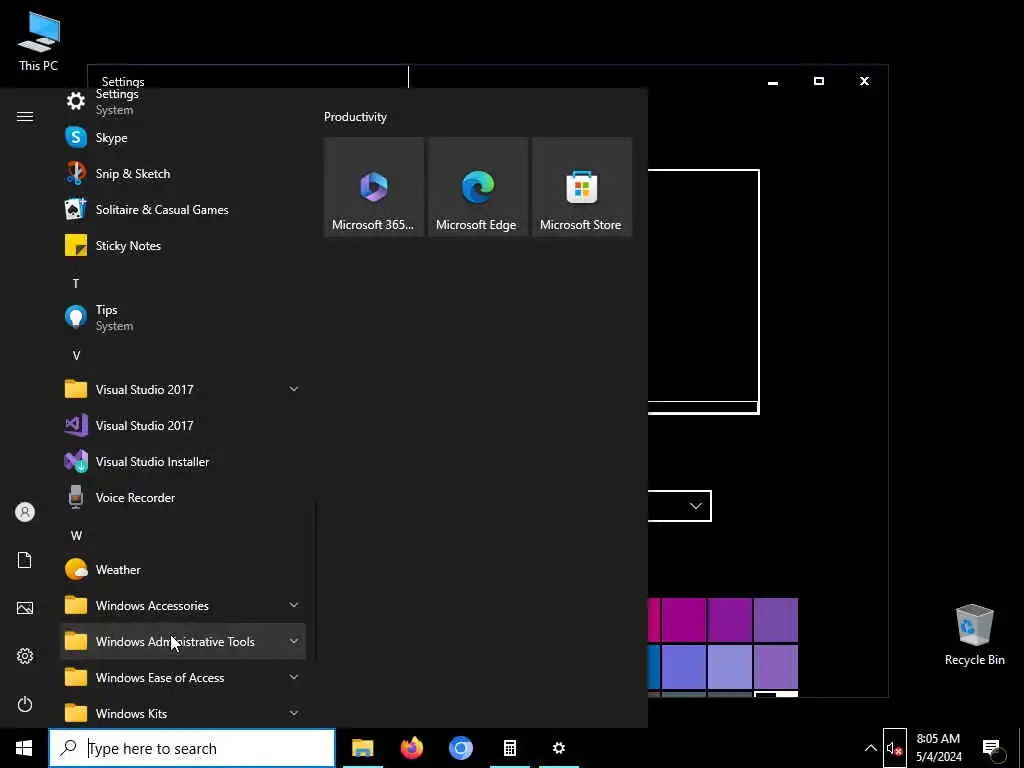Expand Start menu hamburger button

tap(25, 116)
